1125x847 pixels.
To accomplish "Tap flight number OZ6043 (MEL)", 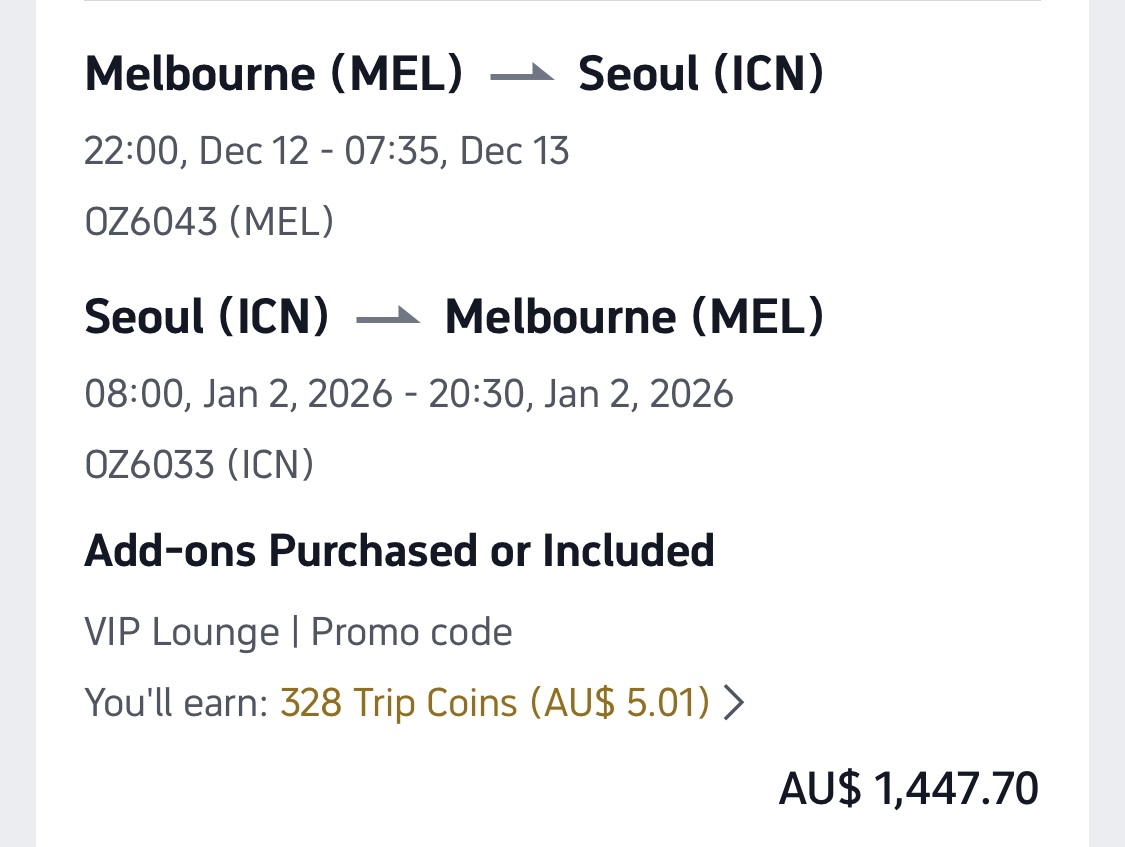I will click(209, 222).
